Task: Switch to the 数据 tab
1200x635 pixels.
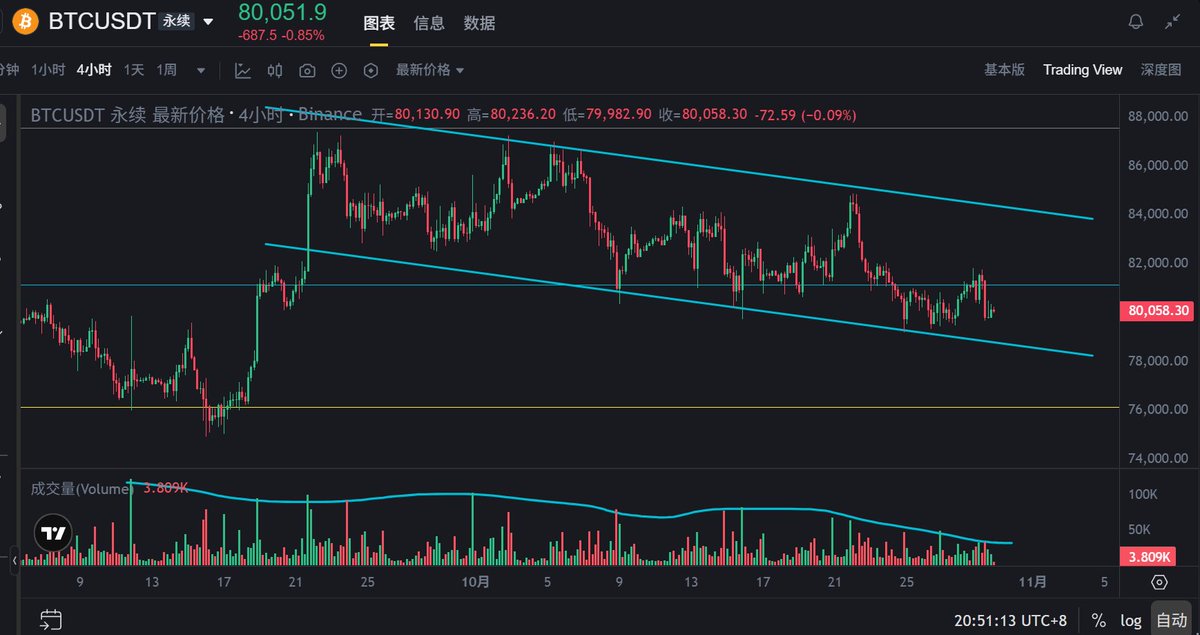Action: tap(479, 23)
